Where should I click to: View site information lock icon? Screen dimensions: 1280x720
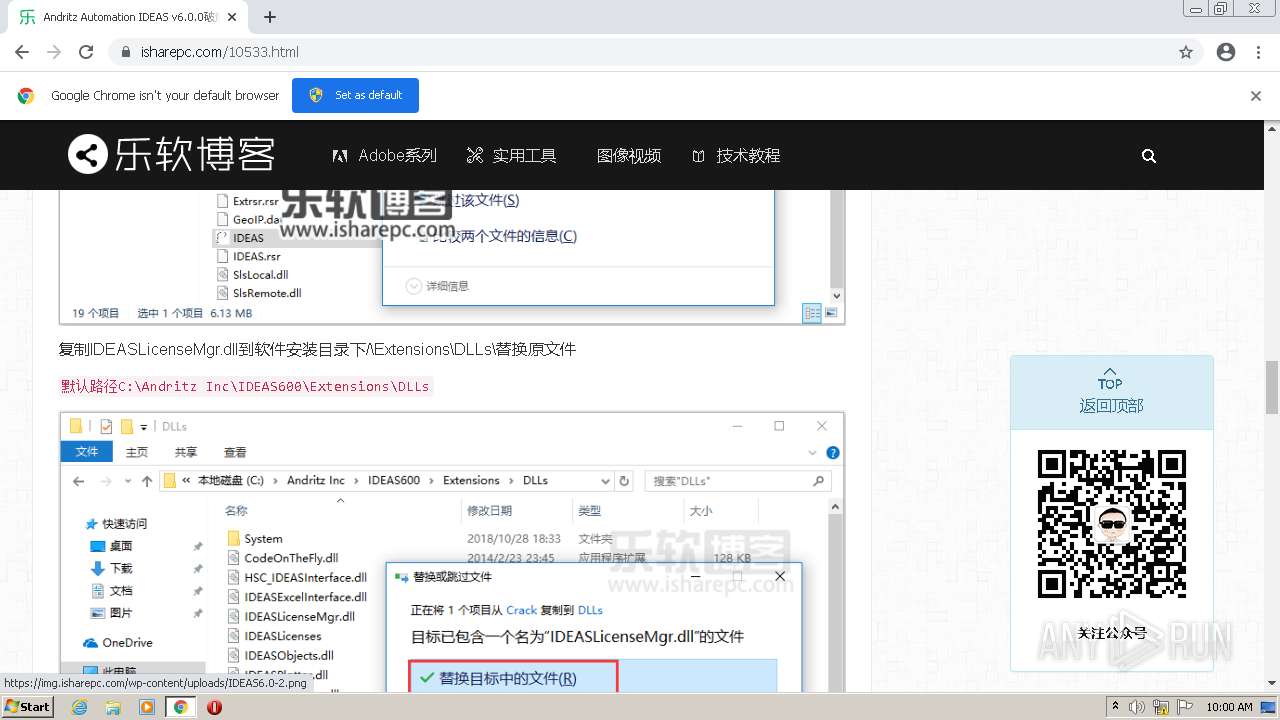(x=126, y=52)
